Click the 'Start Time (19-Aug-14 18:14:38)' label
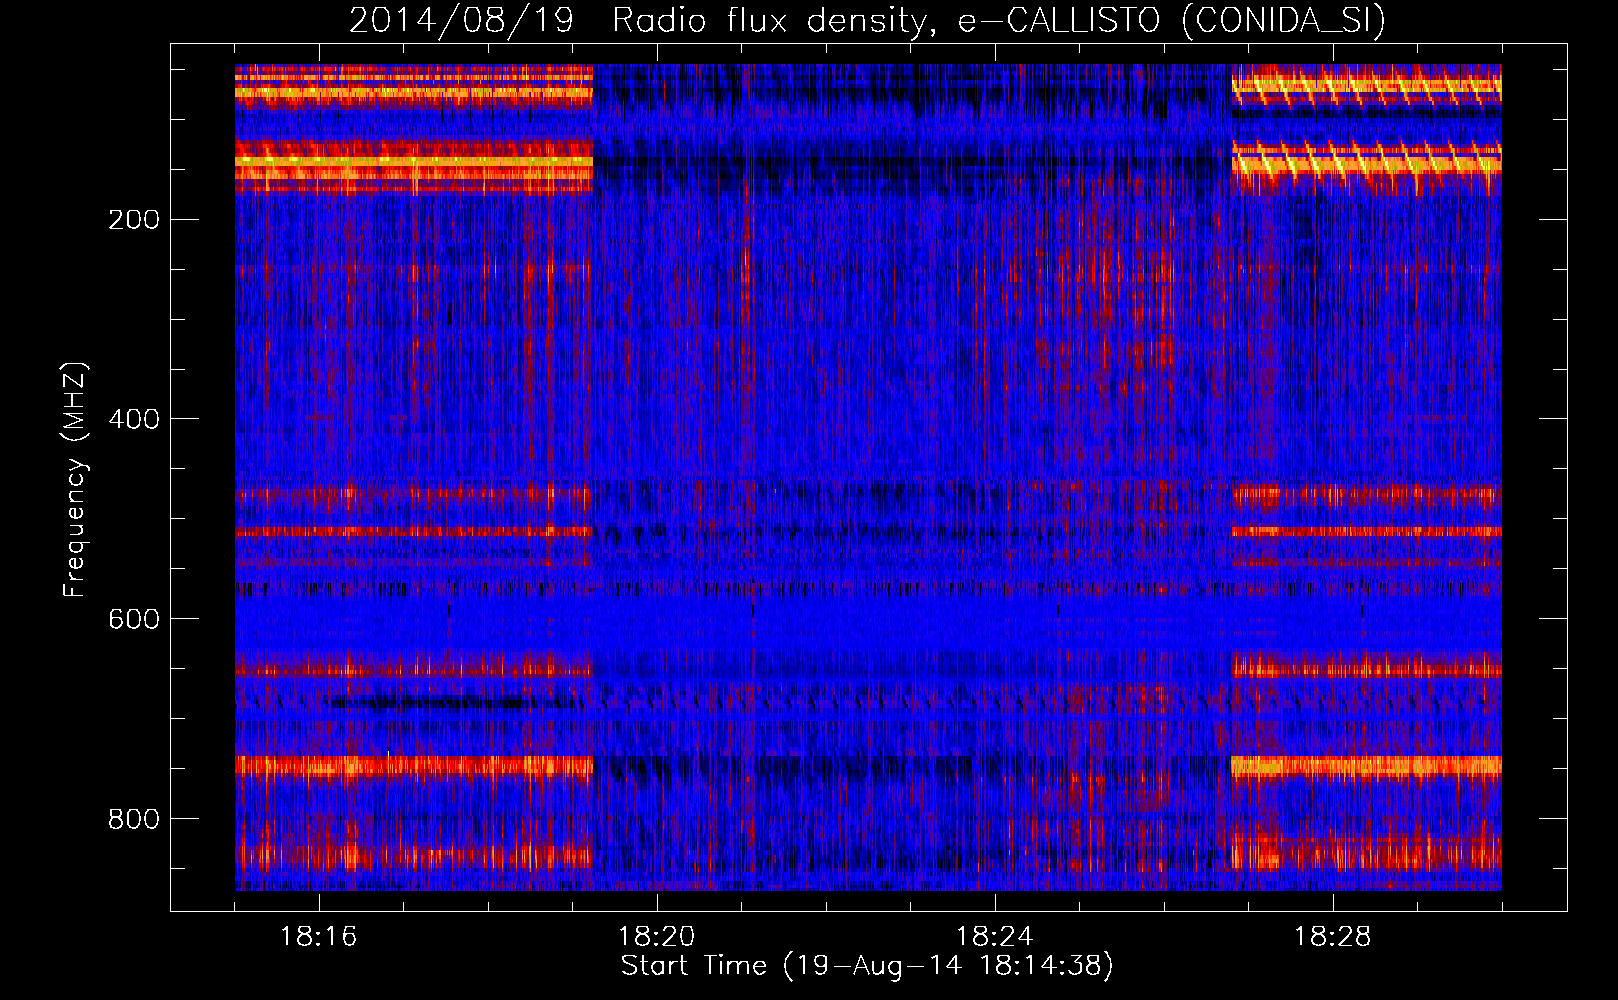1618x1000 pixels. (867, 966)
